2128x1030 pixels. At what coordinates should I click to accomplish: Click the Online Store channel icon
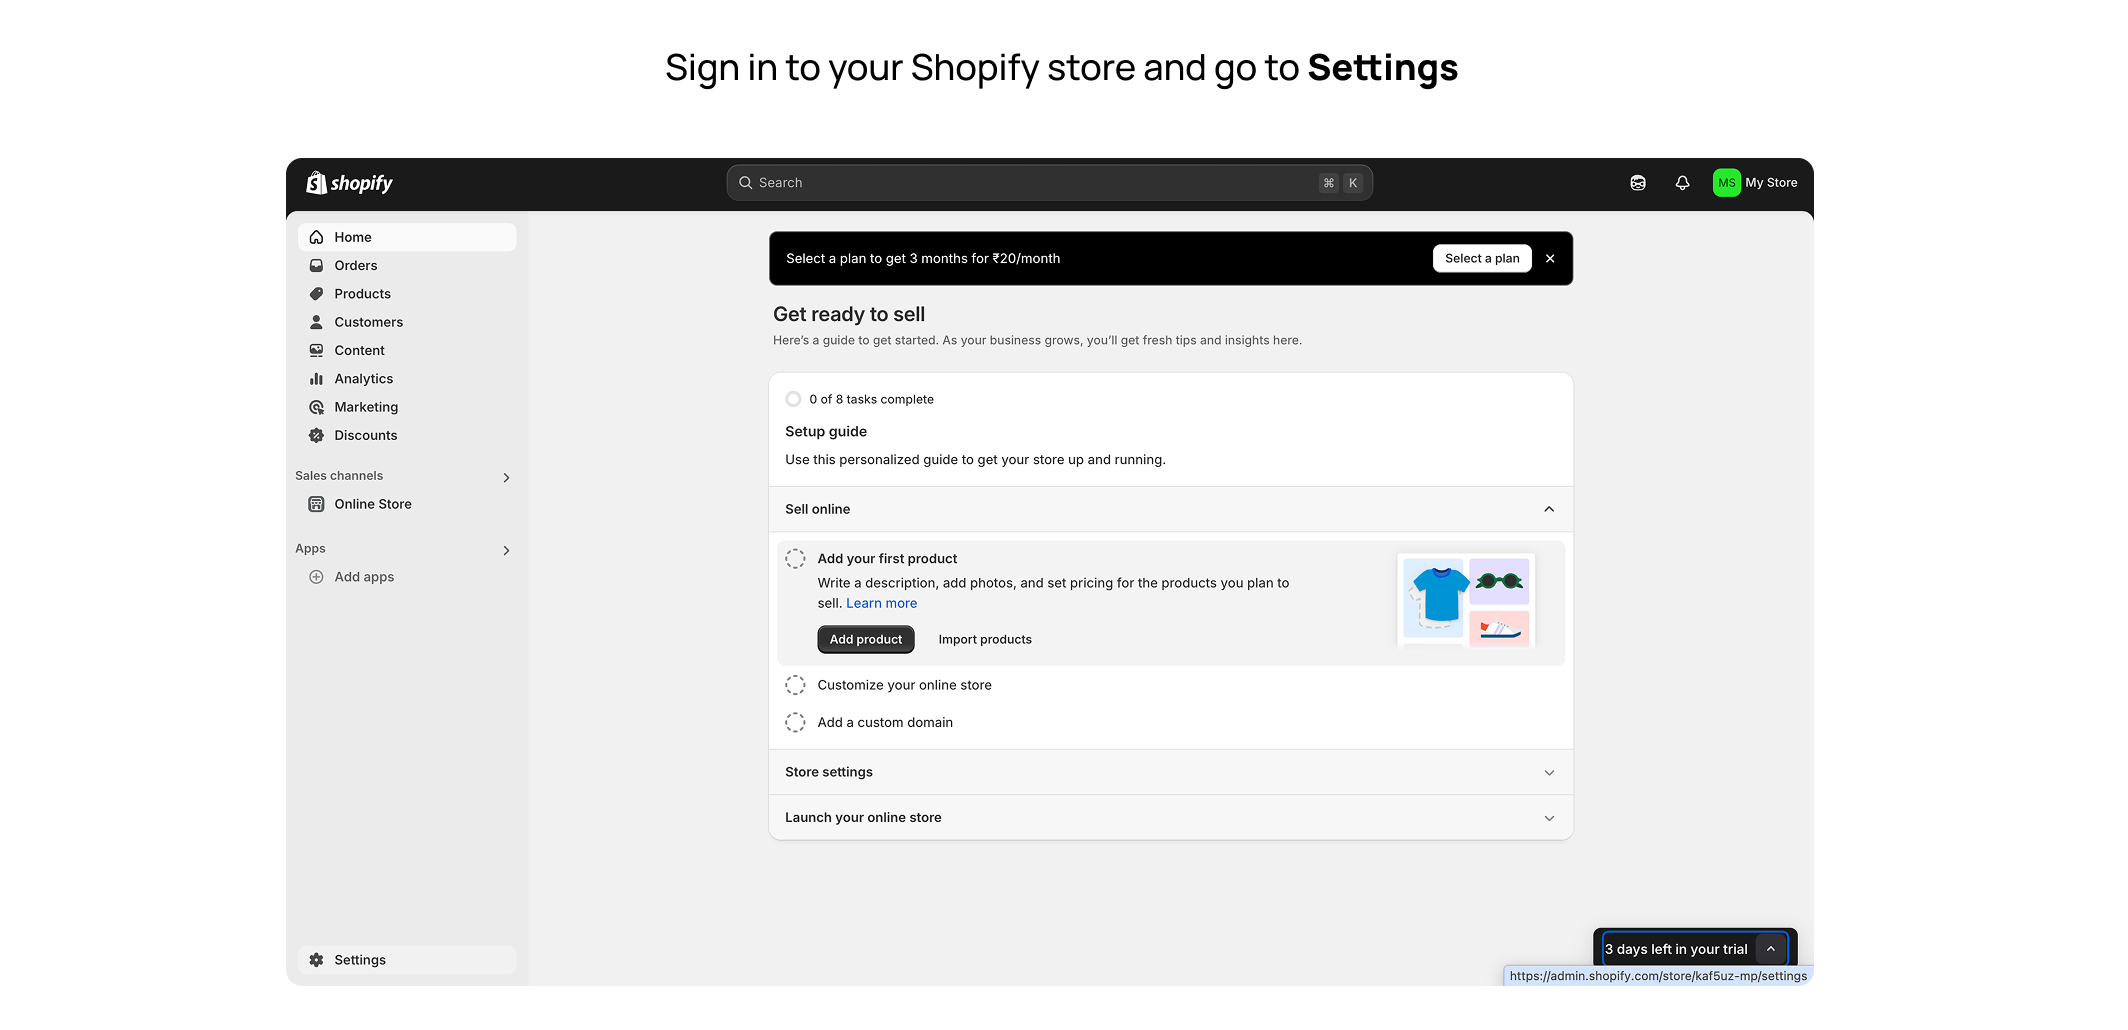tap(317, 504)
